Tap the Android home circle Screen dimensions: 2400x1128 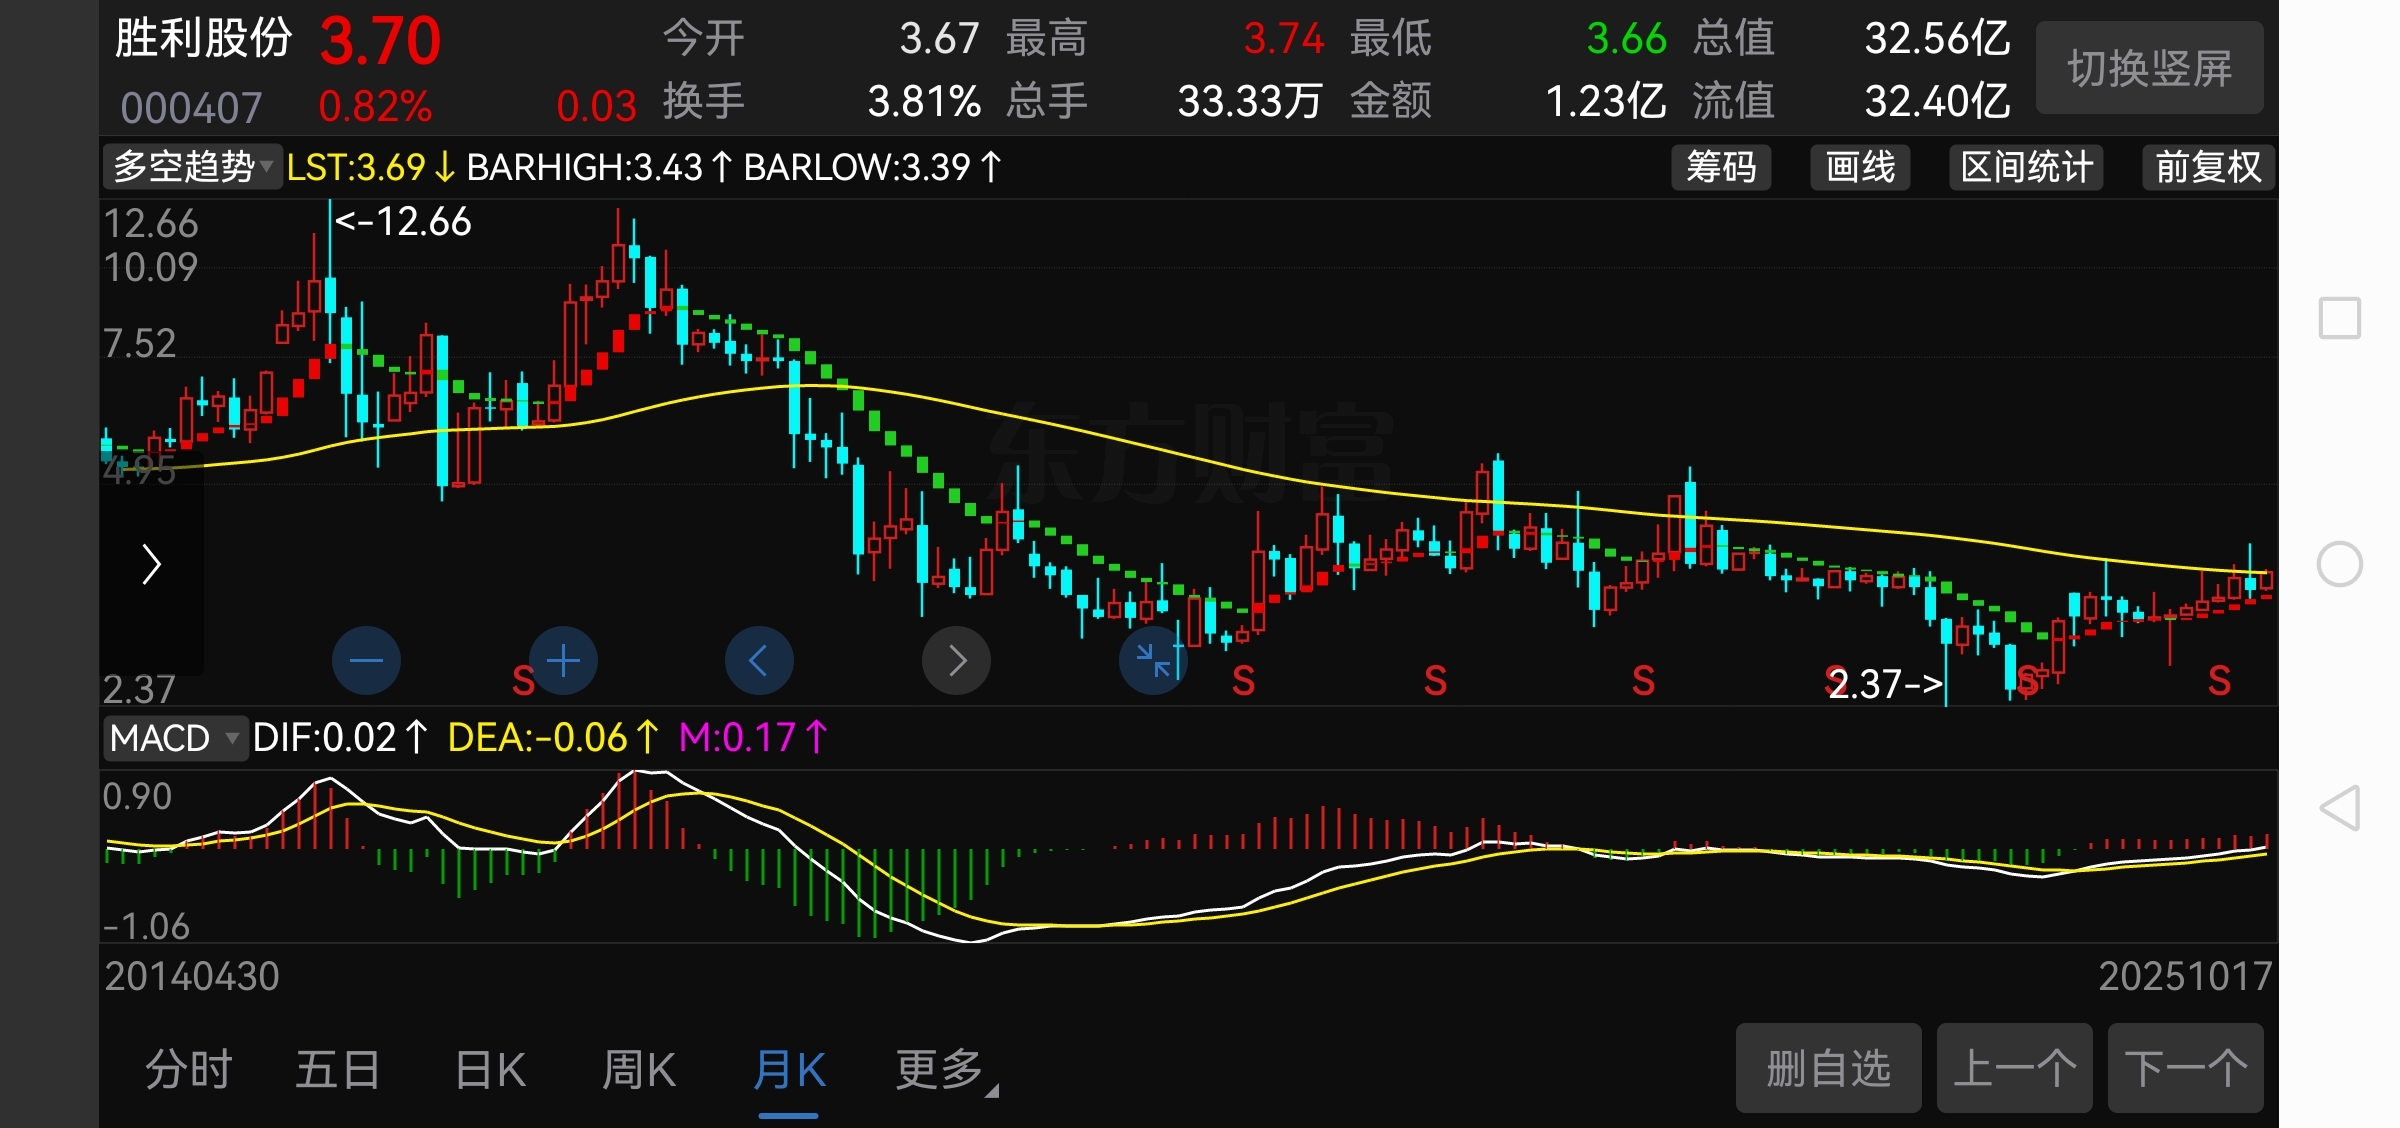(2340, 564)
